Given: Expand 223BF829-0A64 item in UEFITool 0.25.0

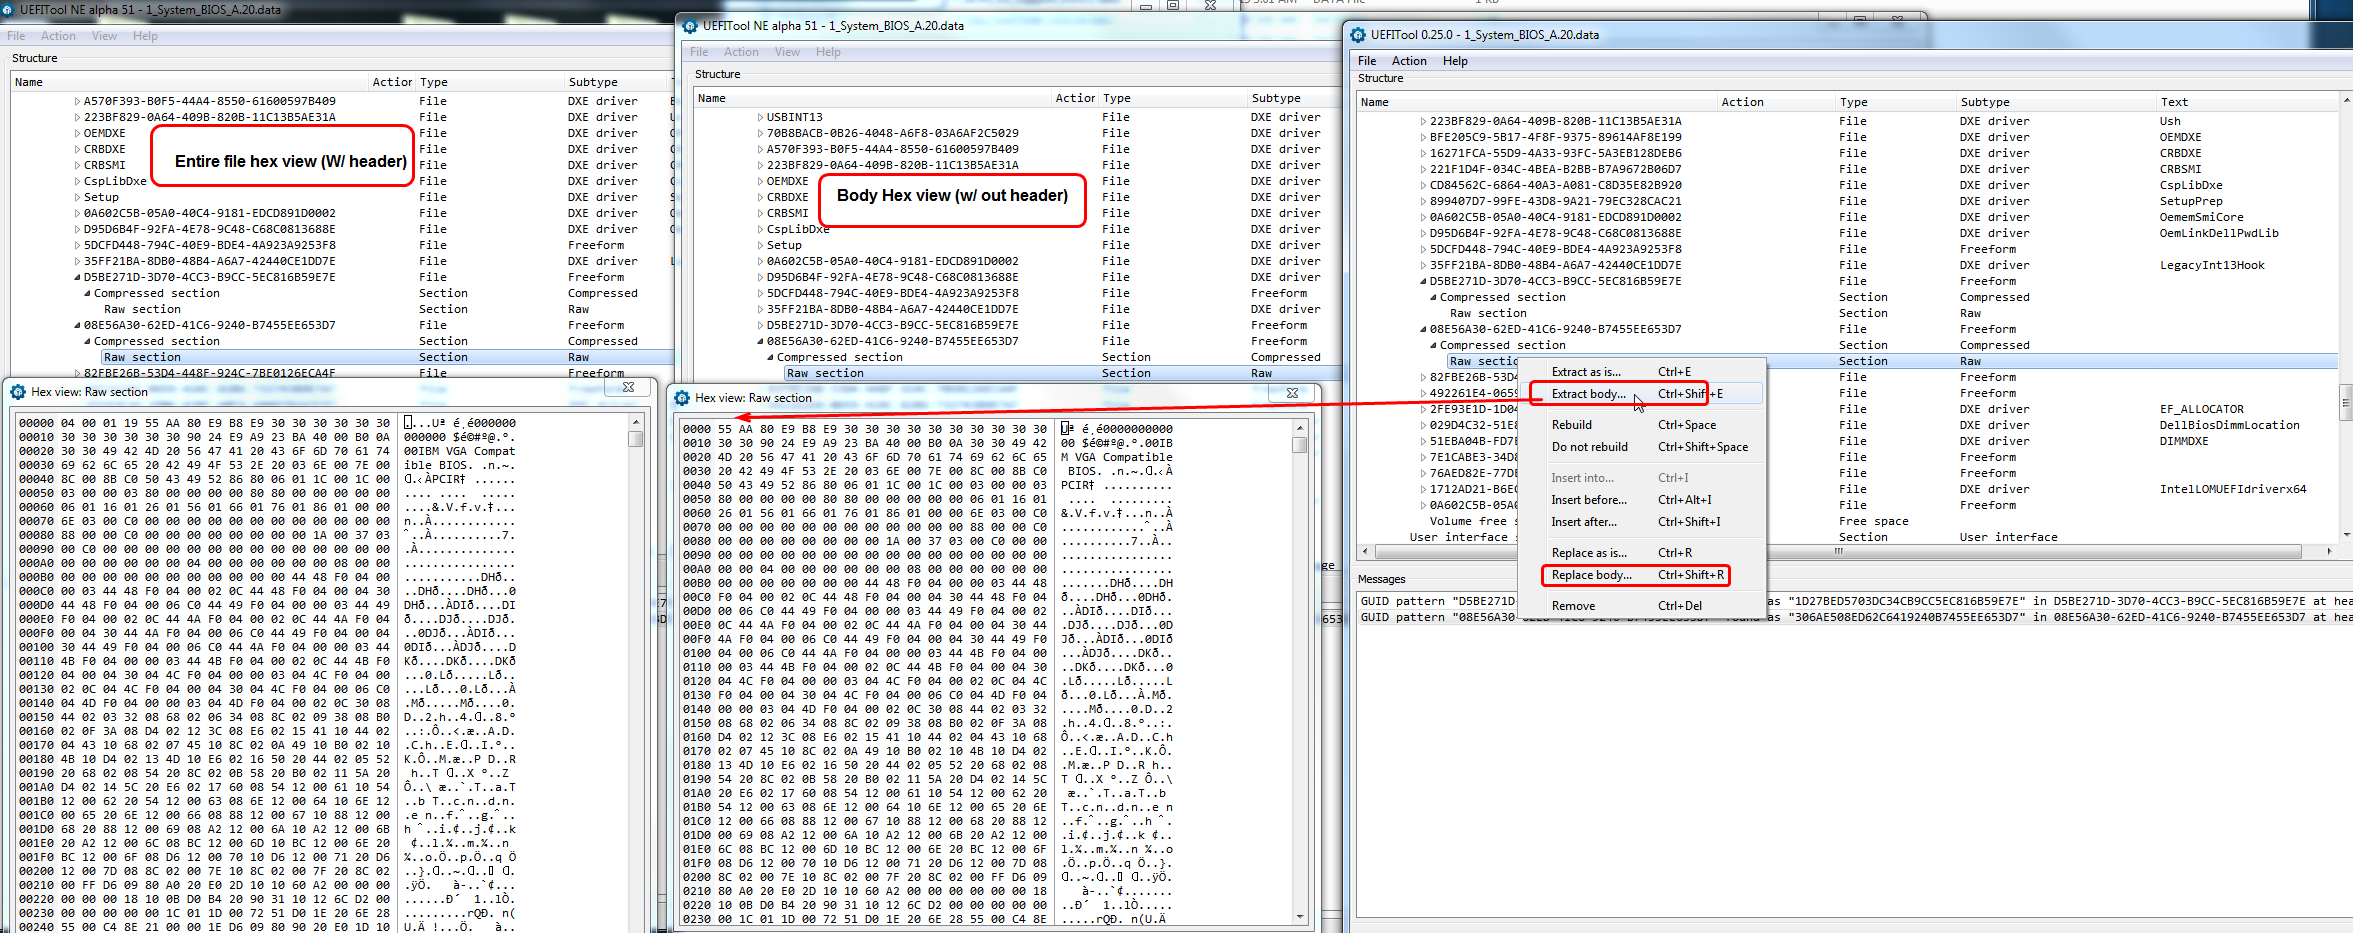Looking at the screenshot, I should [1423, 121].
